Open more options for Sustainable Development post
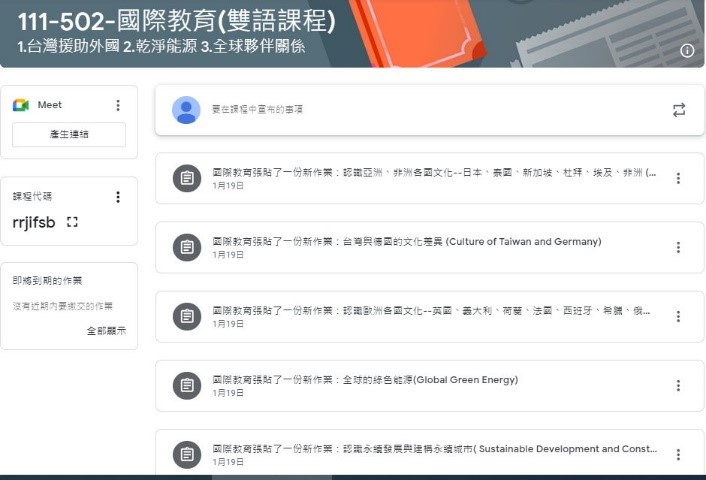Image resolution: width=706 pixels, height=480 pixels. [678, 455]
